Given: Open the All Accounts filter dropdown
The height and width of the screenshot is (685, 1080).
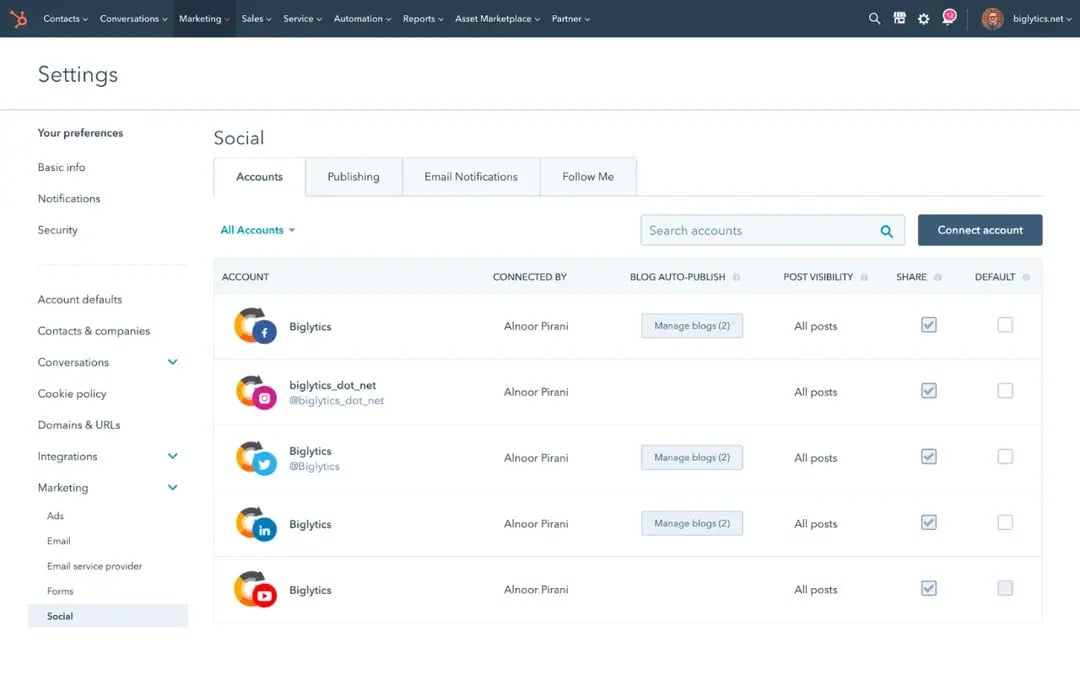Looking at the screenshot, I should pos(257,230).
